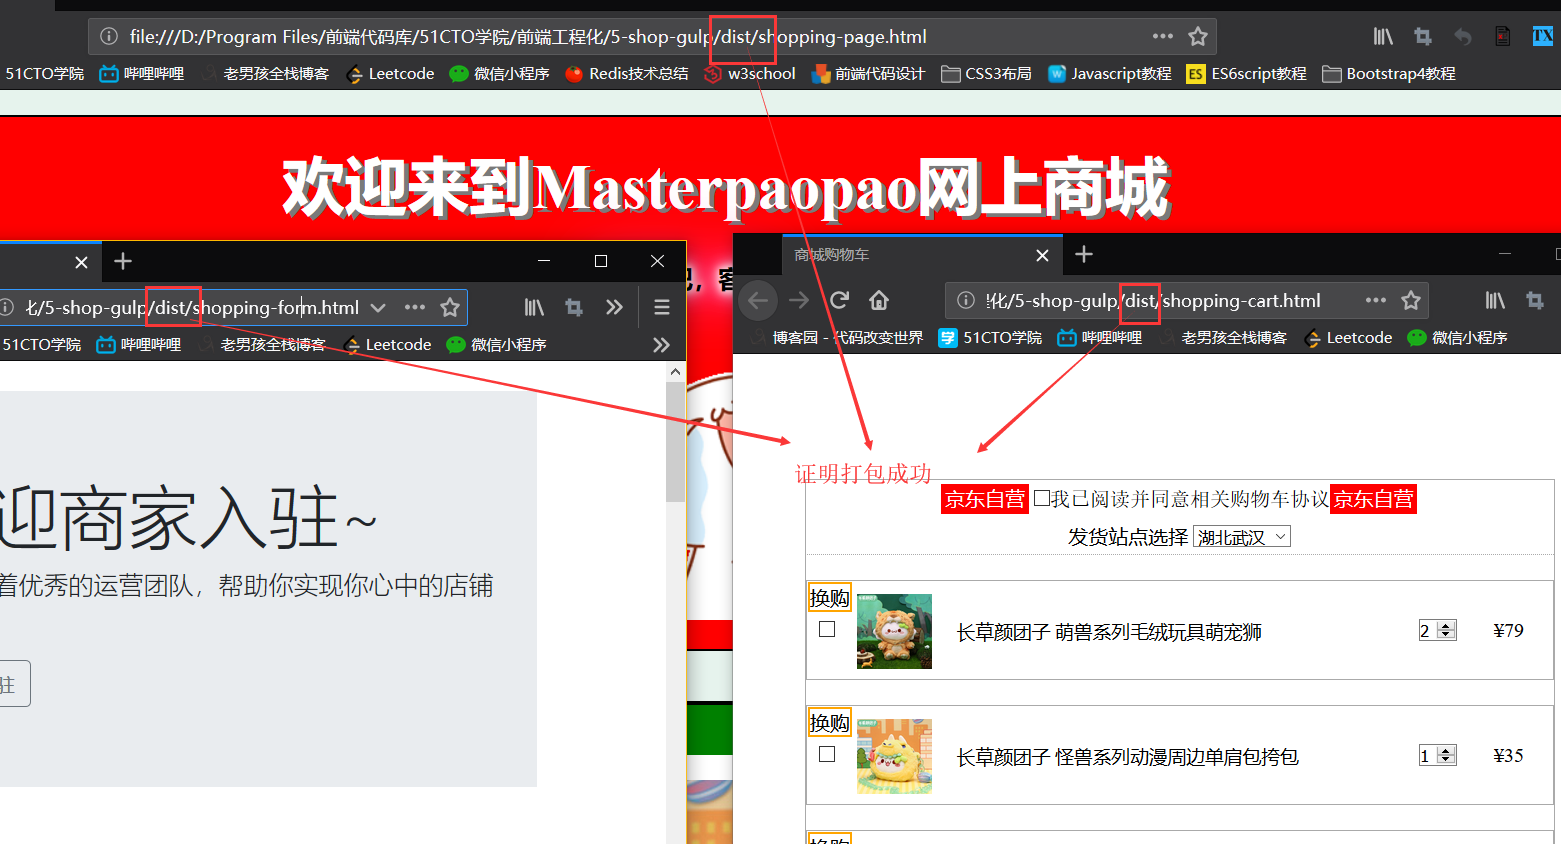Click the 怪兽系列 bag product thumbnail

pyautogui.click(x=894, y=756)
